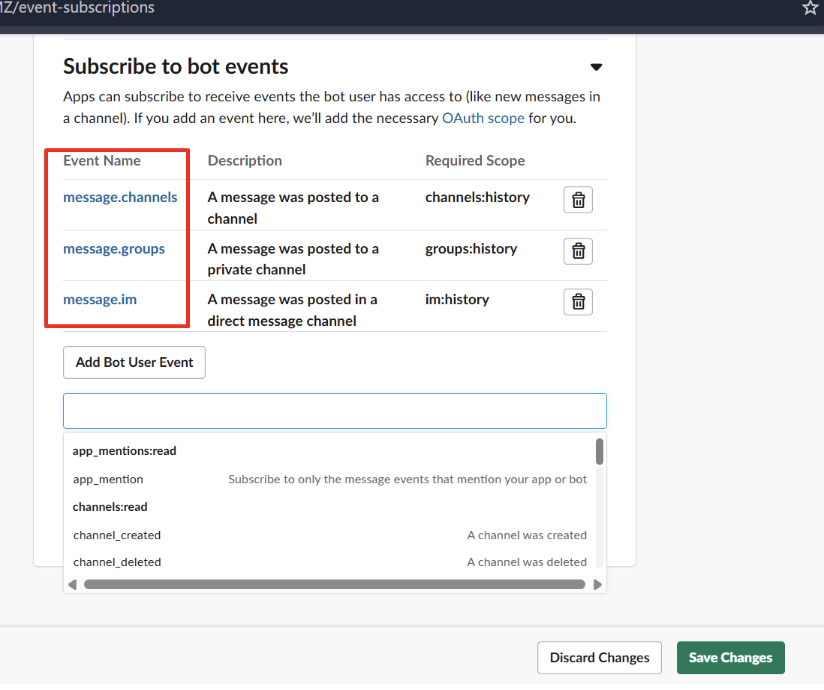Click the event-subscriptions URL in address bar
Viewport: 824px width, 690px height.
click(78, 8)
